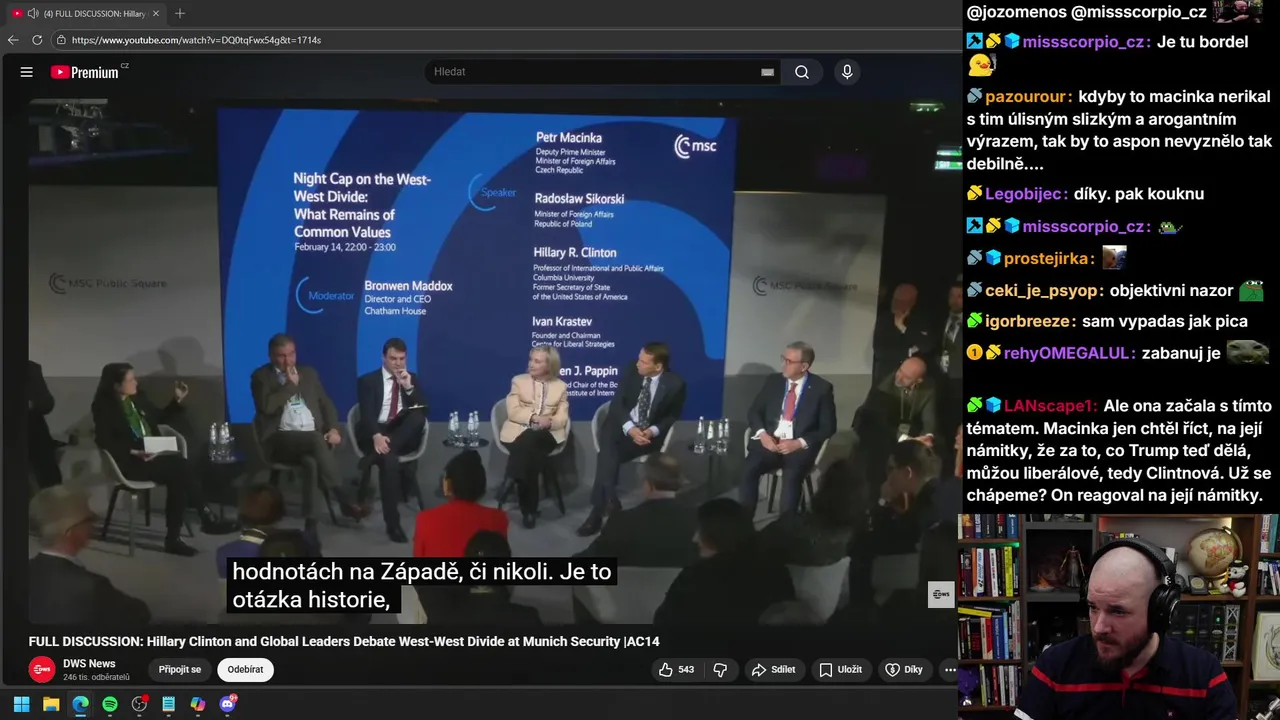The image size is (1280, 720).
Task: Open Notepad from the taskbar
Action: pos(168,704)
